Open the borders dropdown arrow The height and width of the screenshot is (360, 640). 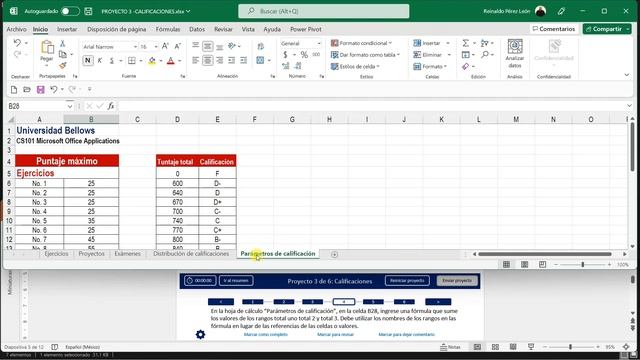pos(140,61)
